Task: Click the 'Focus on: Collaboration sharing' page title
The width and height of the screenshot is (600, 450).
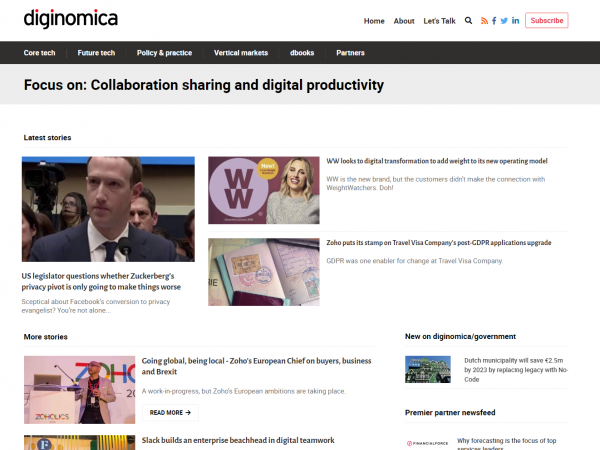Action: (204, 85)
